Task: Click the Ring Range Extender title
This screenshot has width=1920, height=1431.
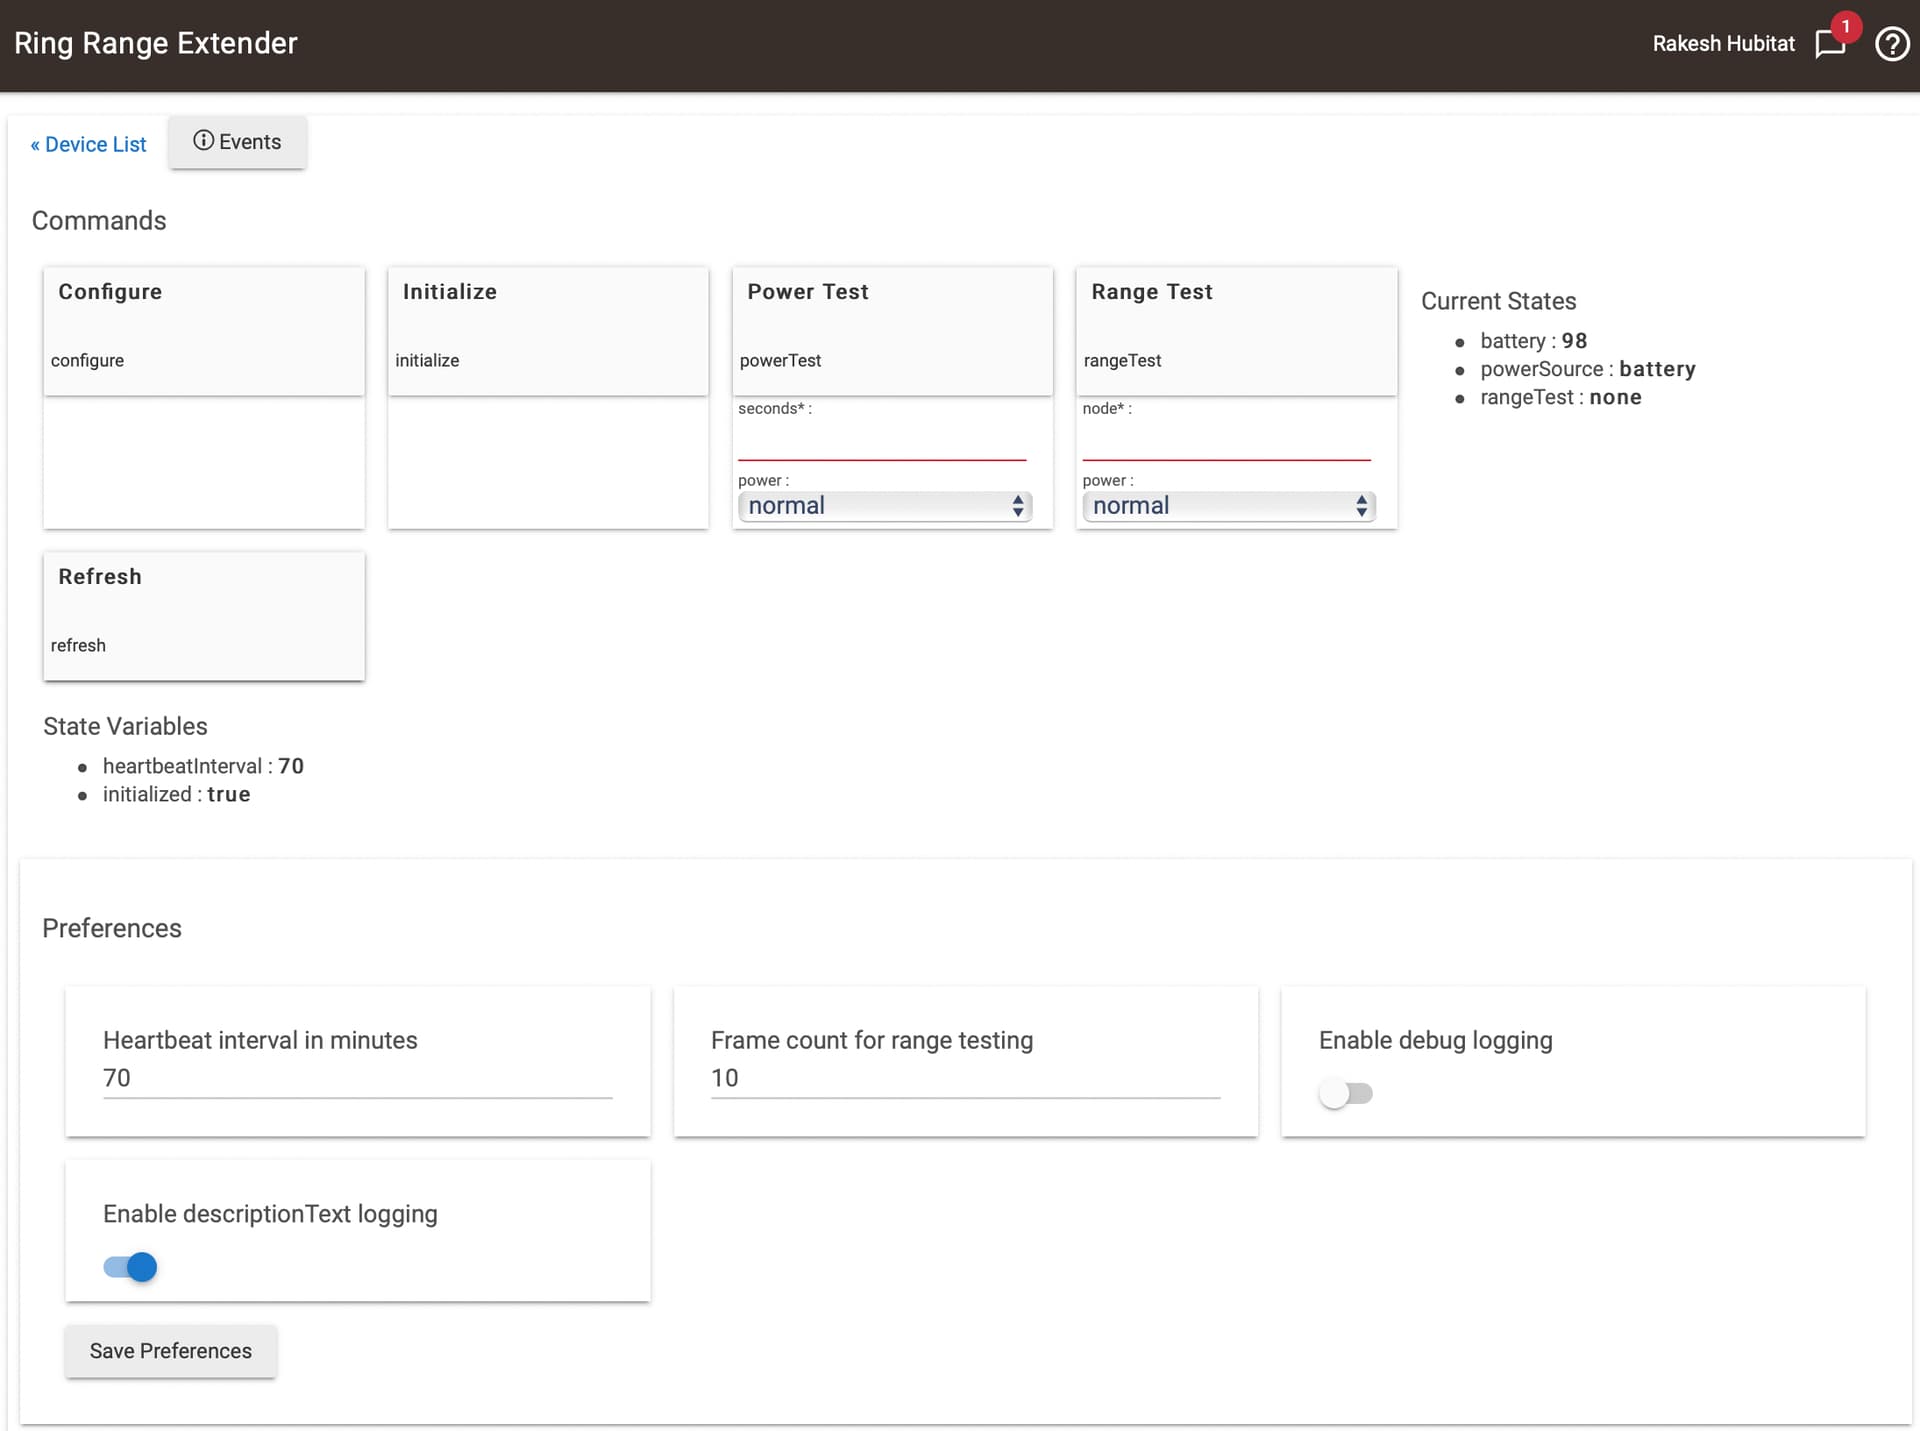Action: [x=156, y=43]
